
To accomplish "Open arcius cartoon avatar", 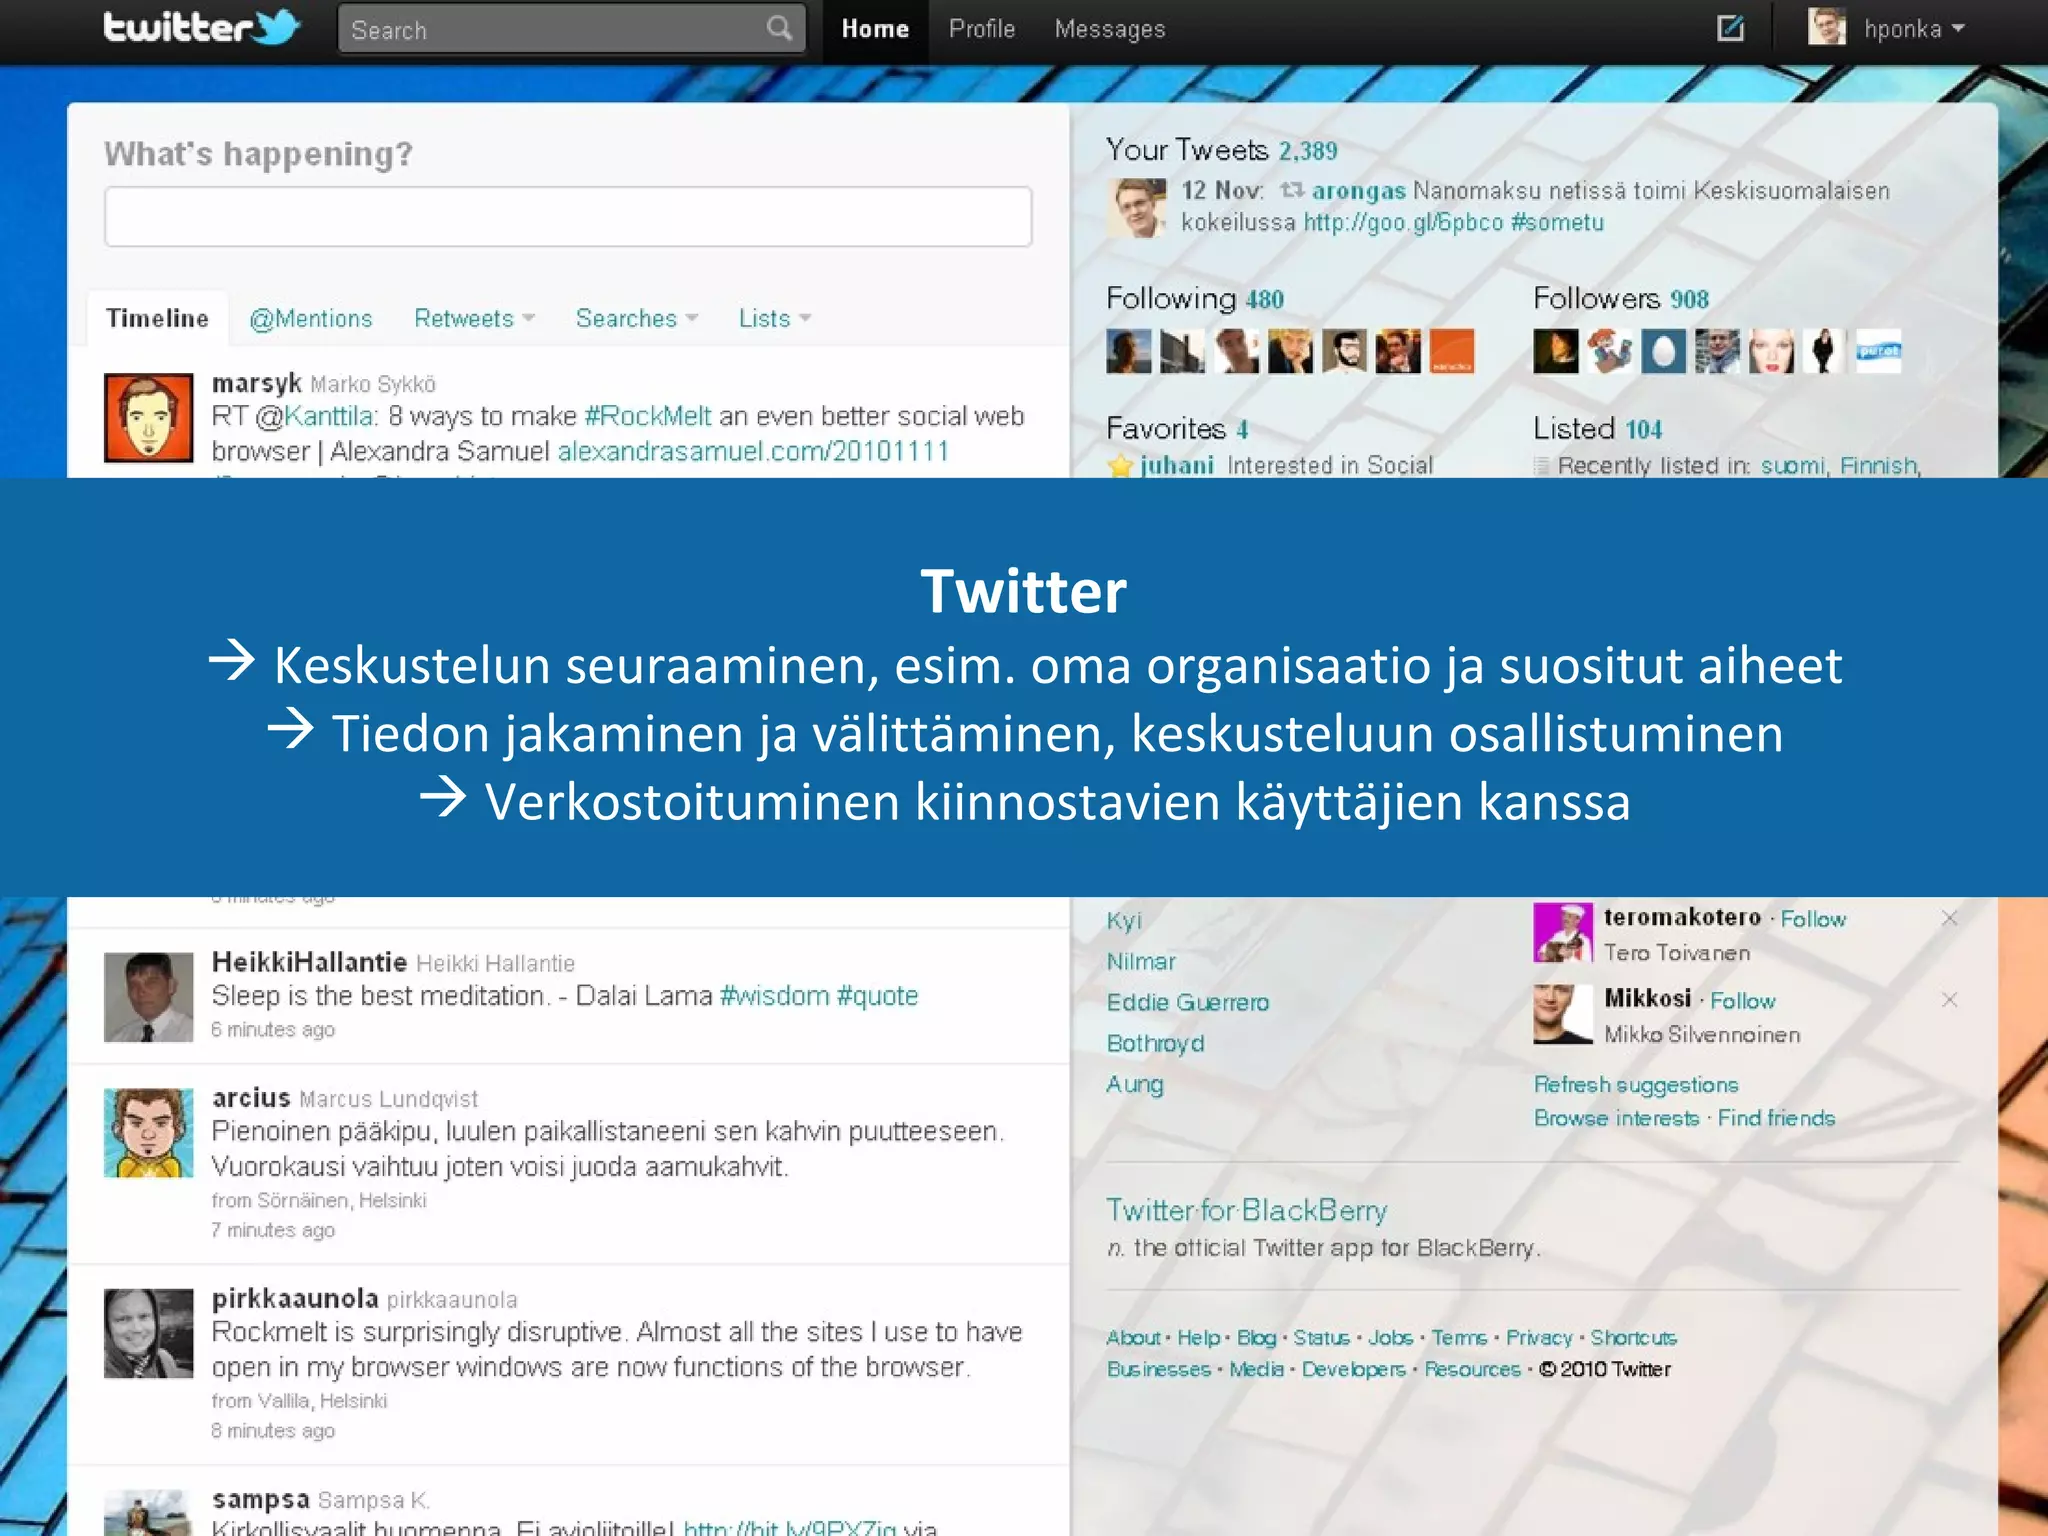I will (x=148, y=1132).
